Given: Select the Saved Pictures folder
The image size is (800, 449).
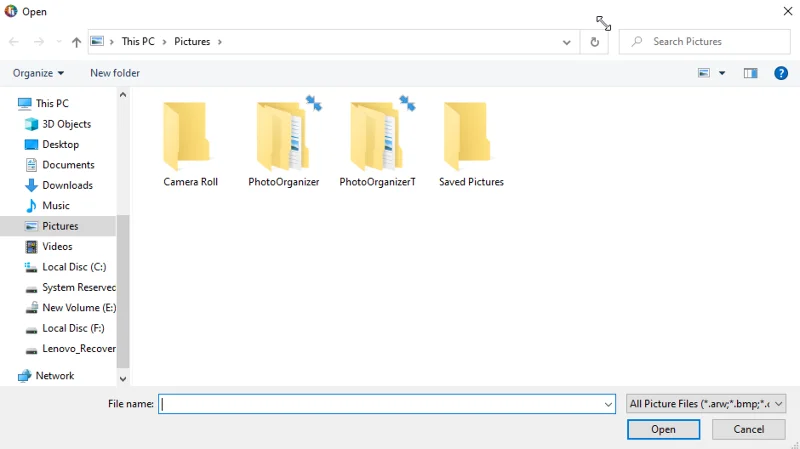Looking at the screenshot, I should click(x=471, y=144).
